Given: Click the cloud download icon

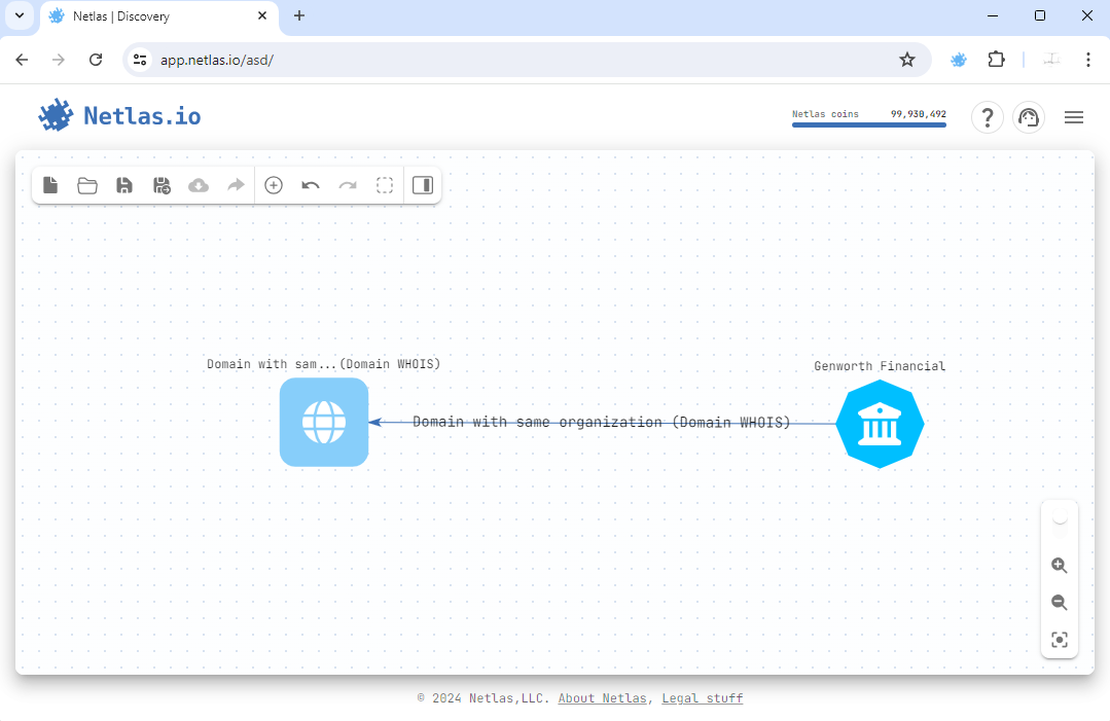Looking at the screenshot, I should pos(198,185).
